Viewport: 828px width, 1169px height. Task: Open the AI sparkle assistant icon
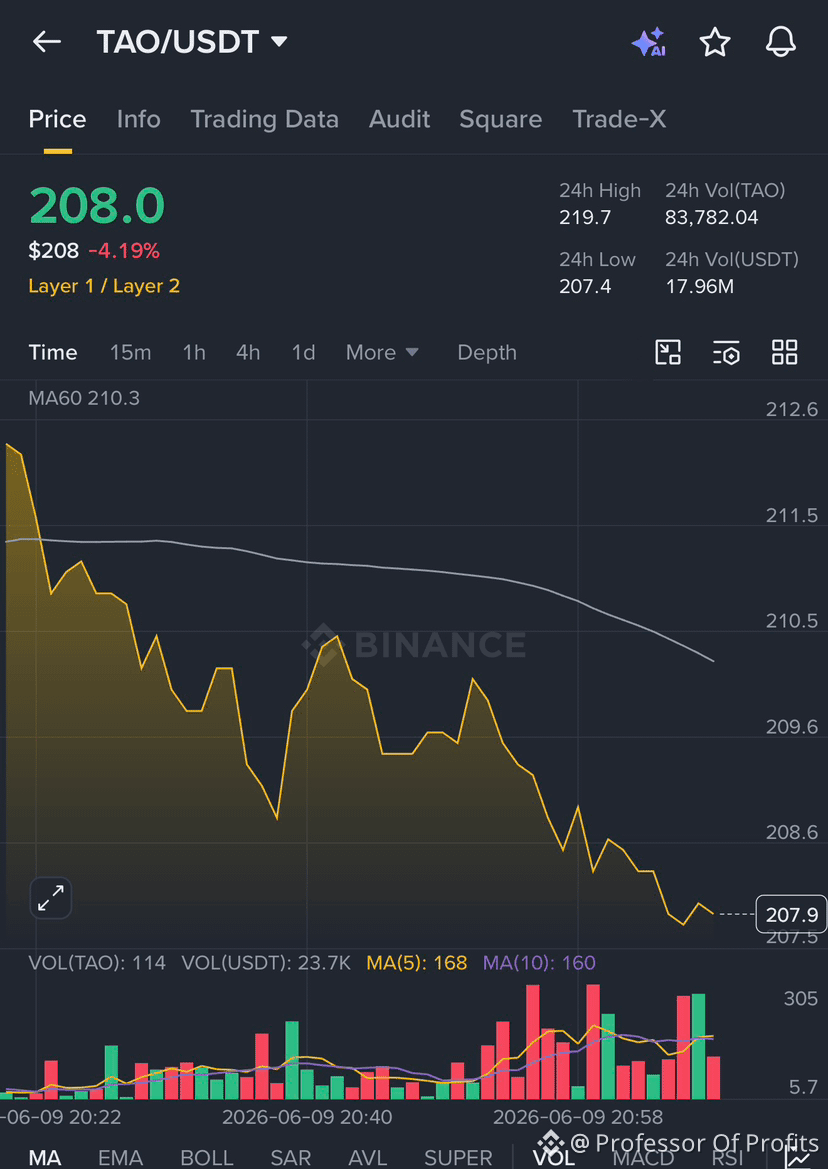pos(648,42)
